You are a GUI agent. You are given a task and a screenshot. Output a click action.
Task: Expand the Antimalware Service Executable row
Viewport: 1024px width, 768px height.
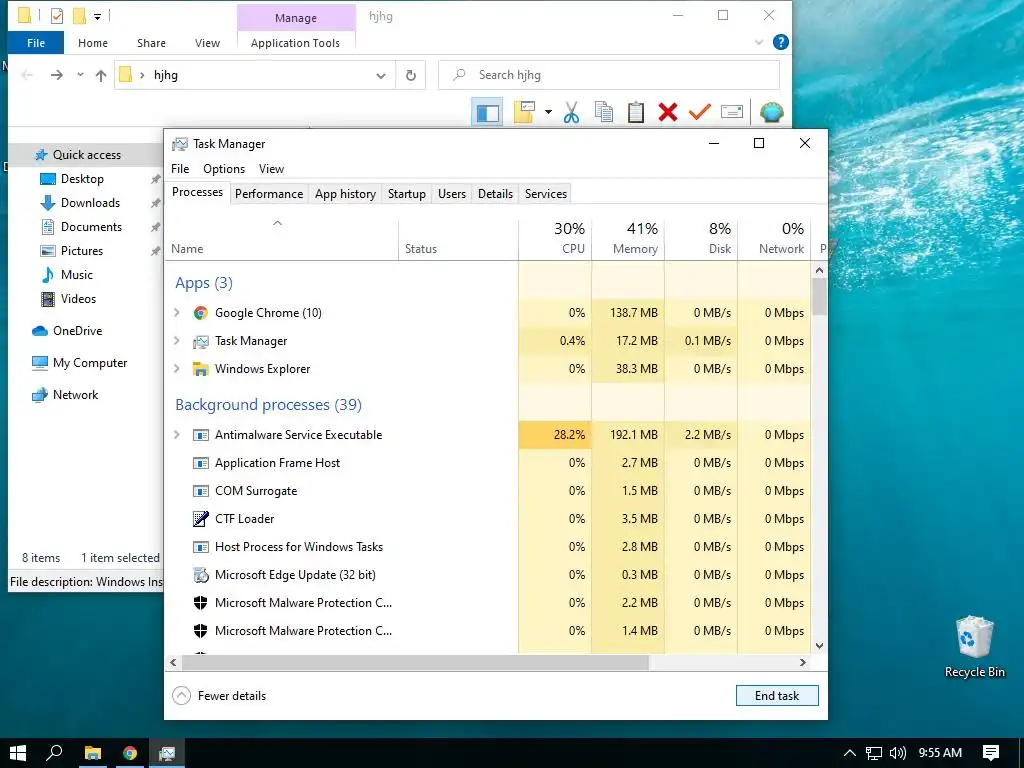click(176, 435)
